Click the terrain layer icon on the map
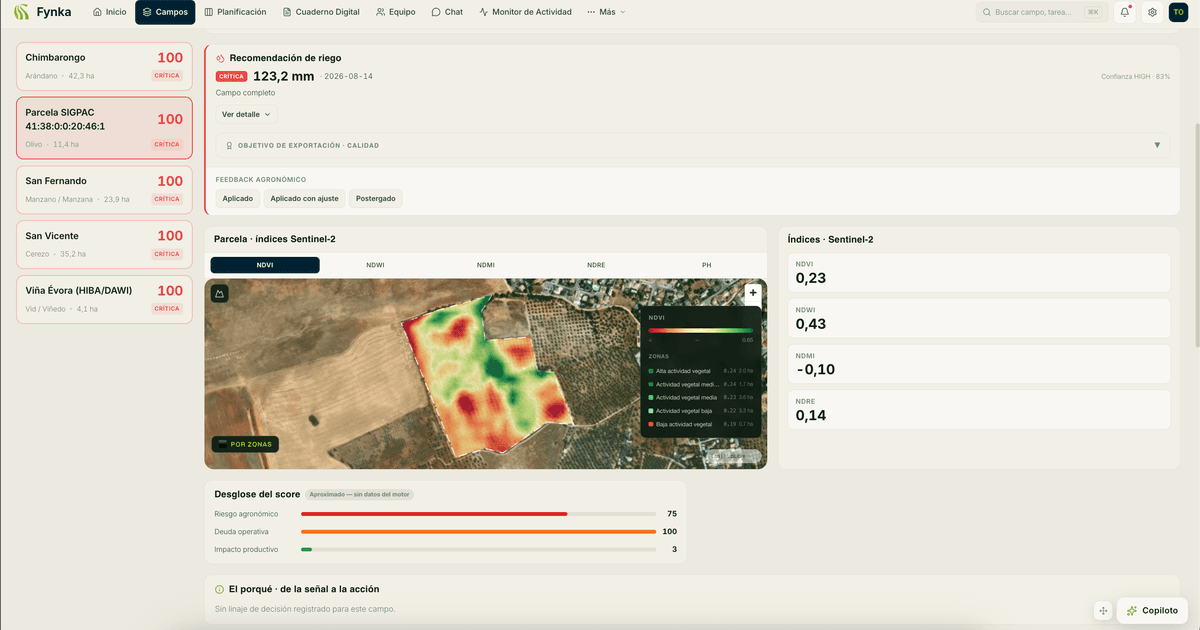This screenshot has height=630, width=1200. click(220, 294)
